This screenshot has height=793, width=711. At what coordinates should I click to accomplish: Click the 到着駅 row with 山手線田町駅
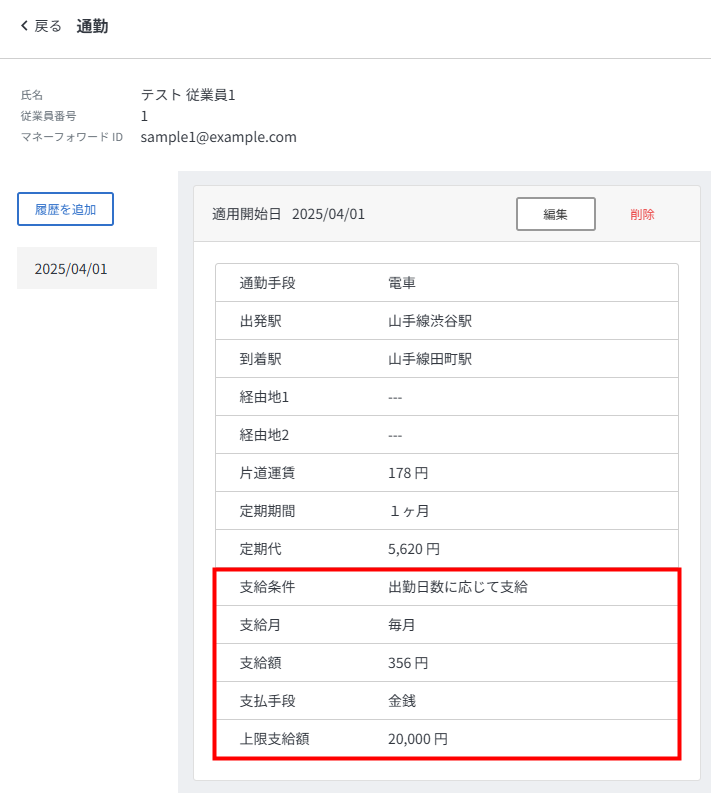click(446, 359)
